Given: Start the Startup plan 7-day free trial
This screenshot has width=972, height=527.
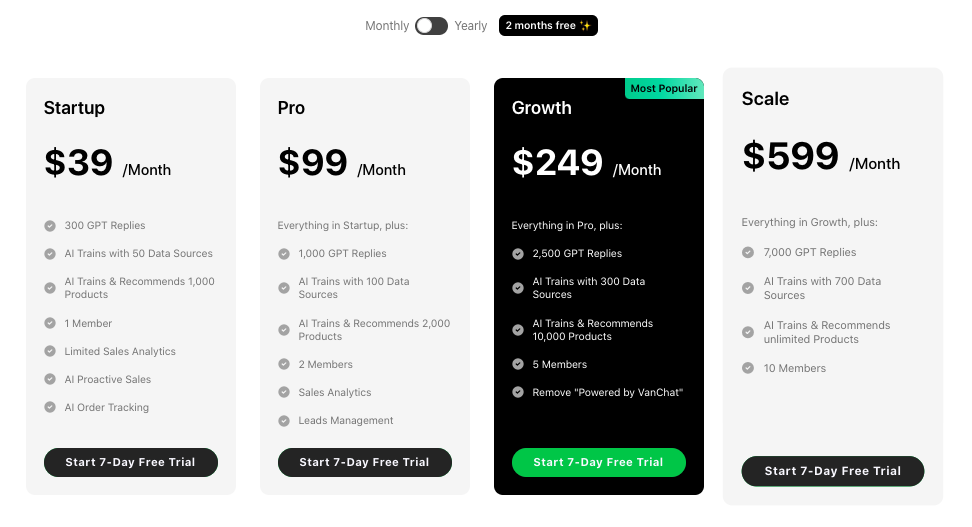Looking at the screenshot, I should (x=131, y=462).
